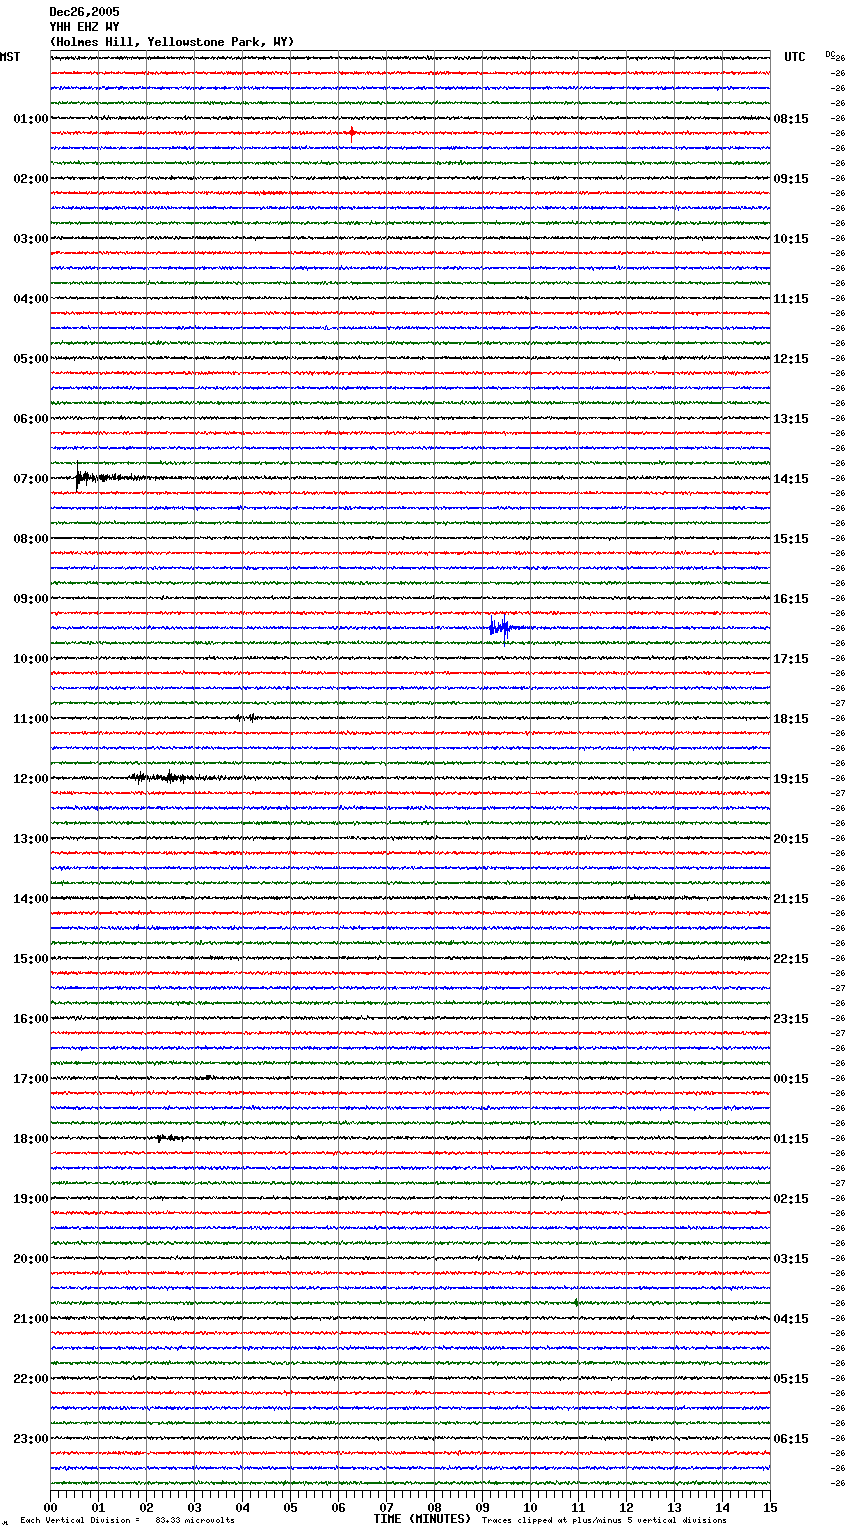The height and width of the screenshot is (1534, 850).
Task: Click the small black event on the 11:00 trace
Action: [247, 717]
